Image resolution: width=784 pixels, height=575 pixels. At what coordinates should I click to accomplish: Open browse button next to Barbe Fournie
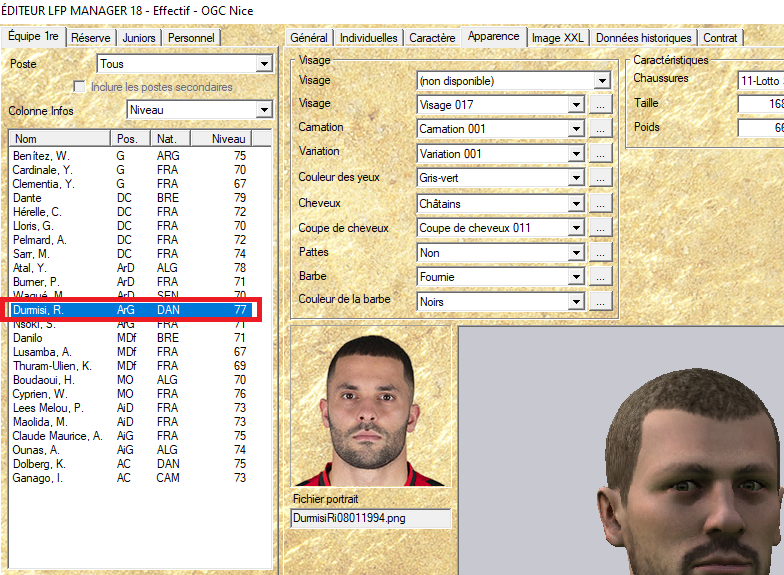tap(600, 277)
